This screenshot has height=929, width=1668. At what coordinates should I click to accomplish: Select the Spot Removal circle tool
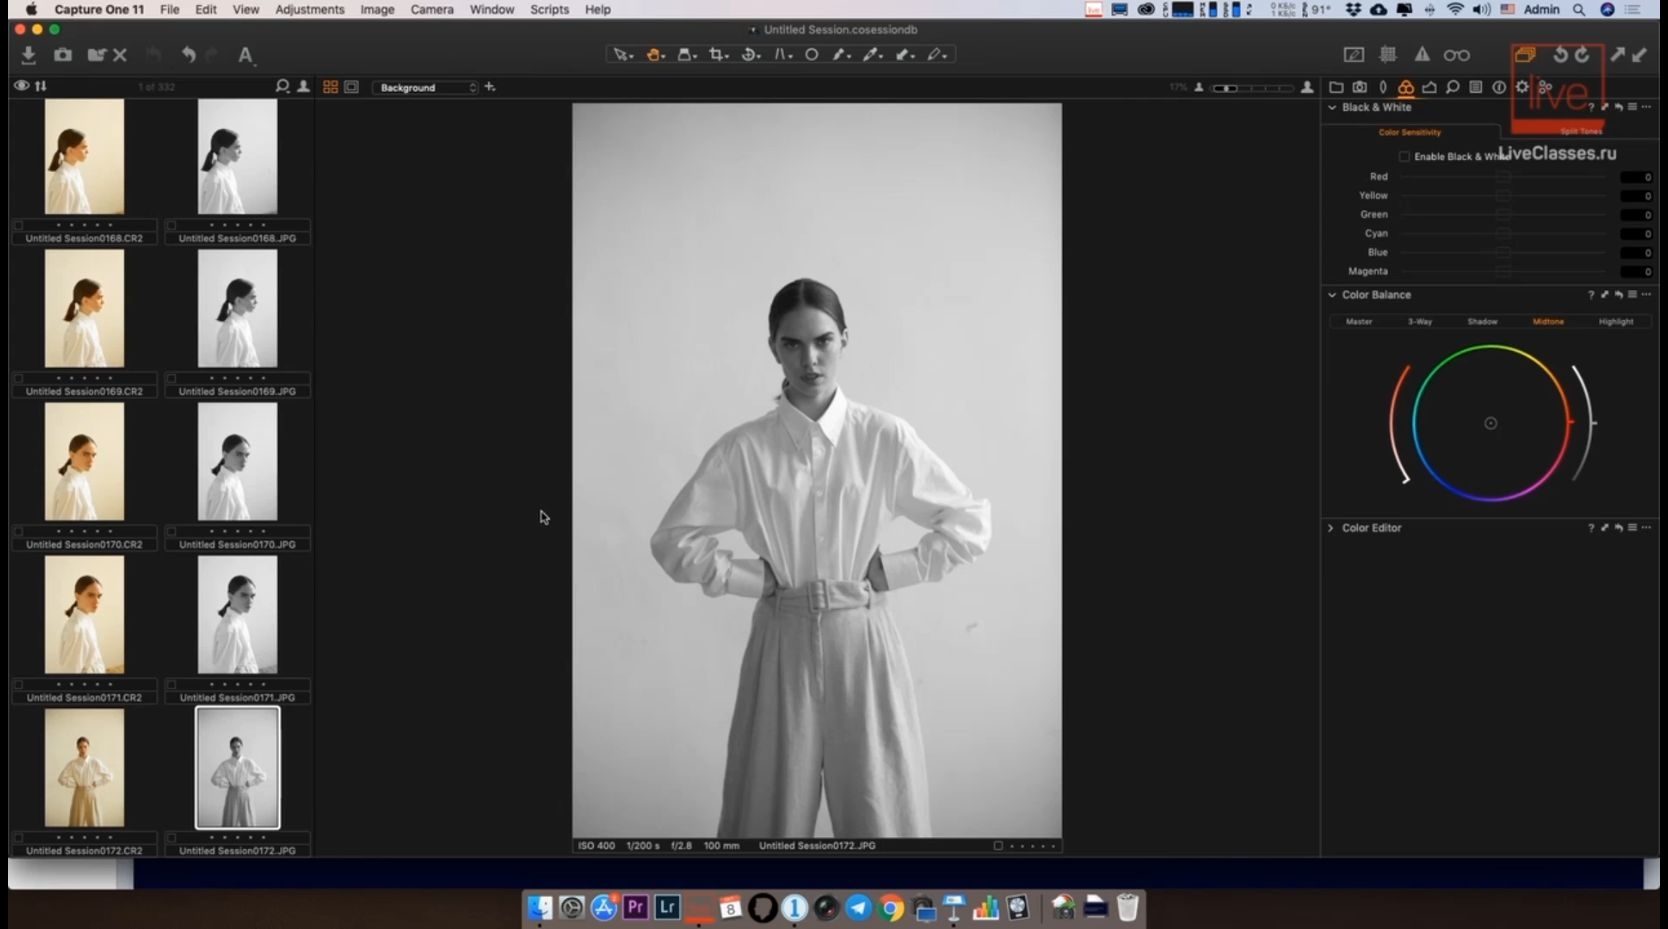[812, 55]
